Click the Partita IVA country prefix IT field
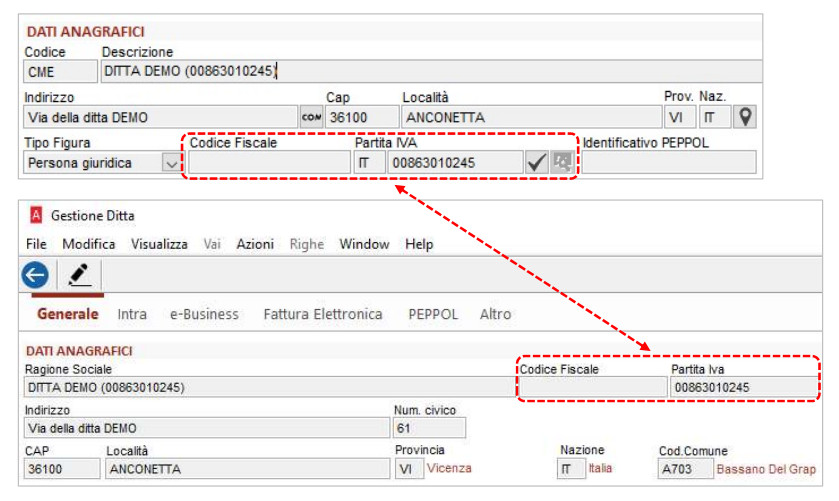This screenshot has height=501, width=839. pos(369,162)
